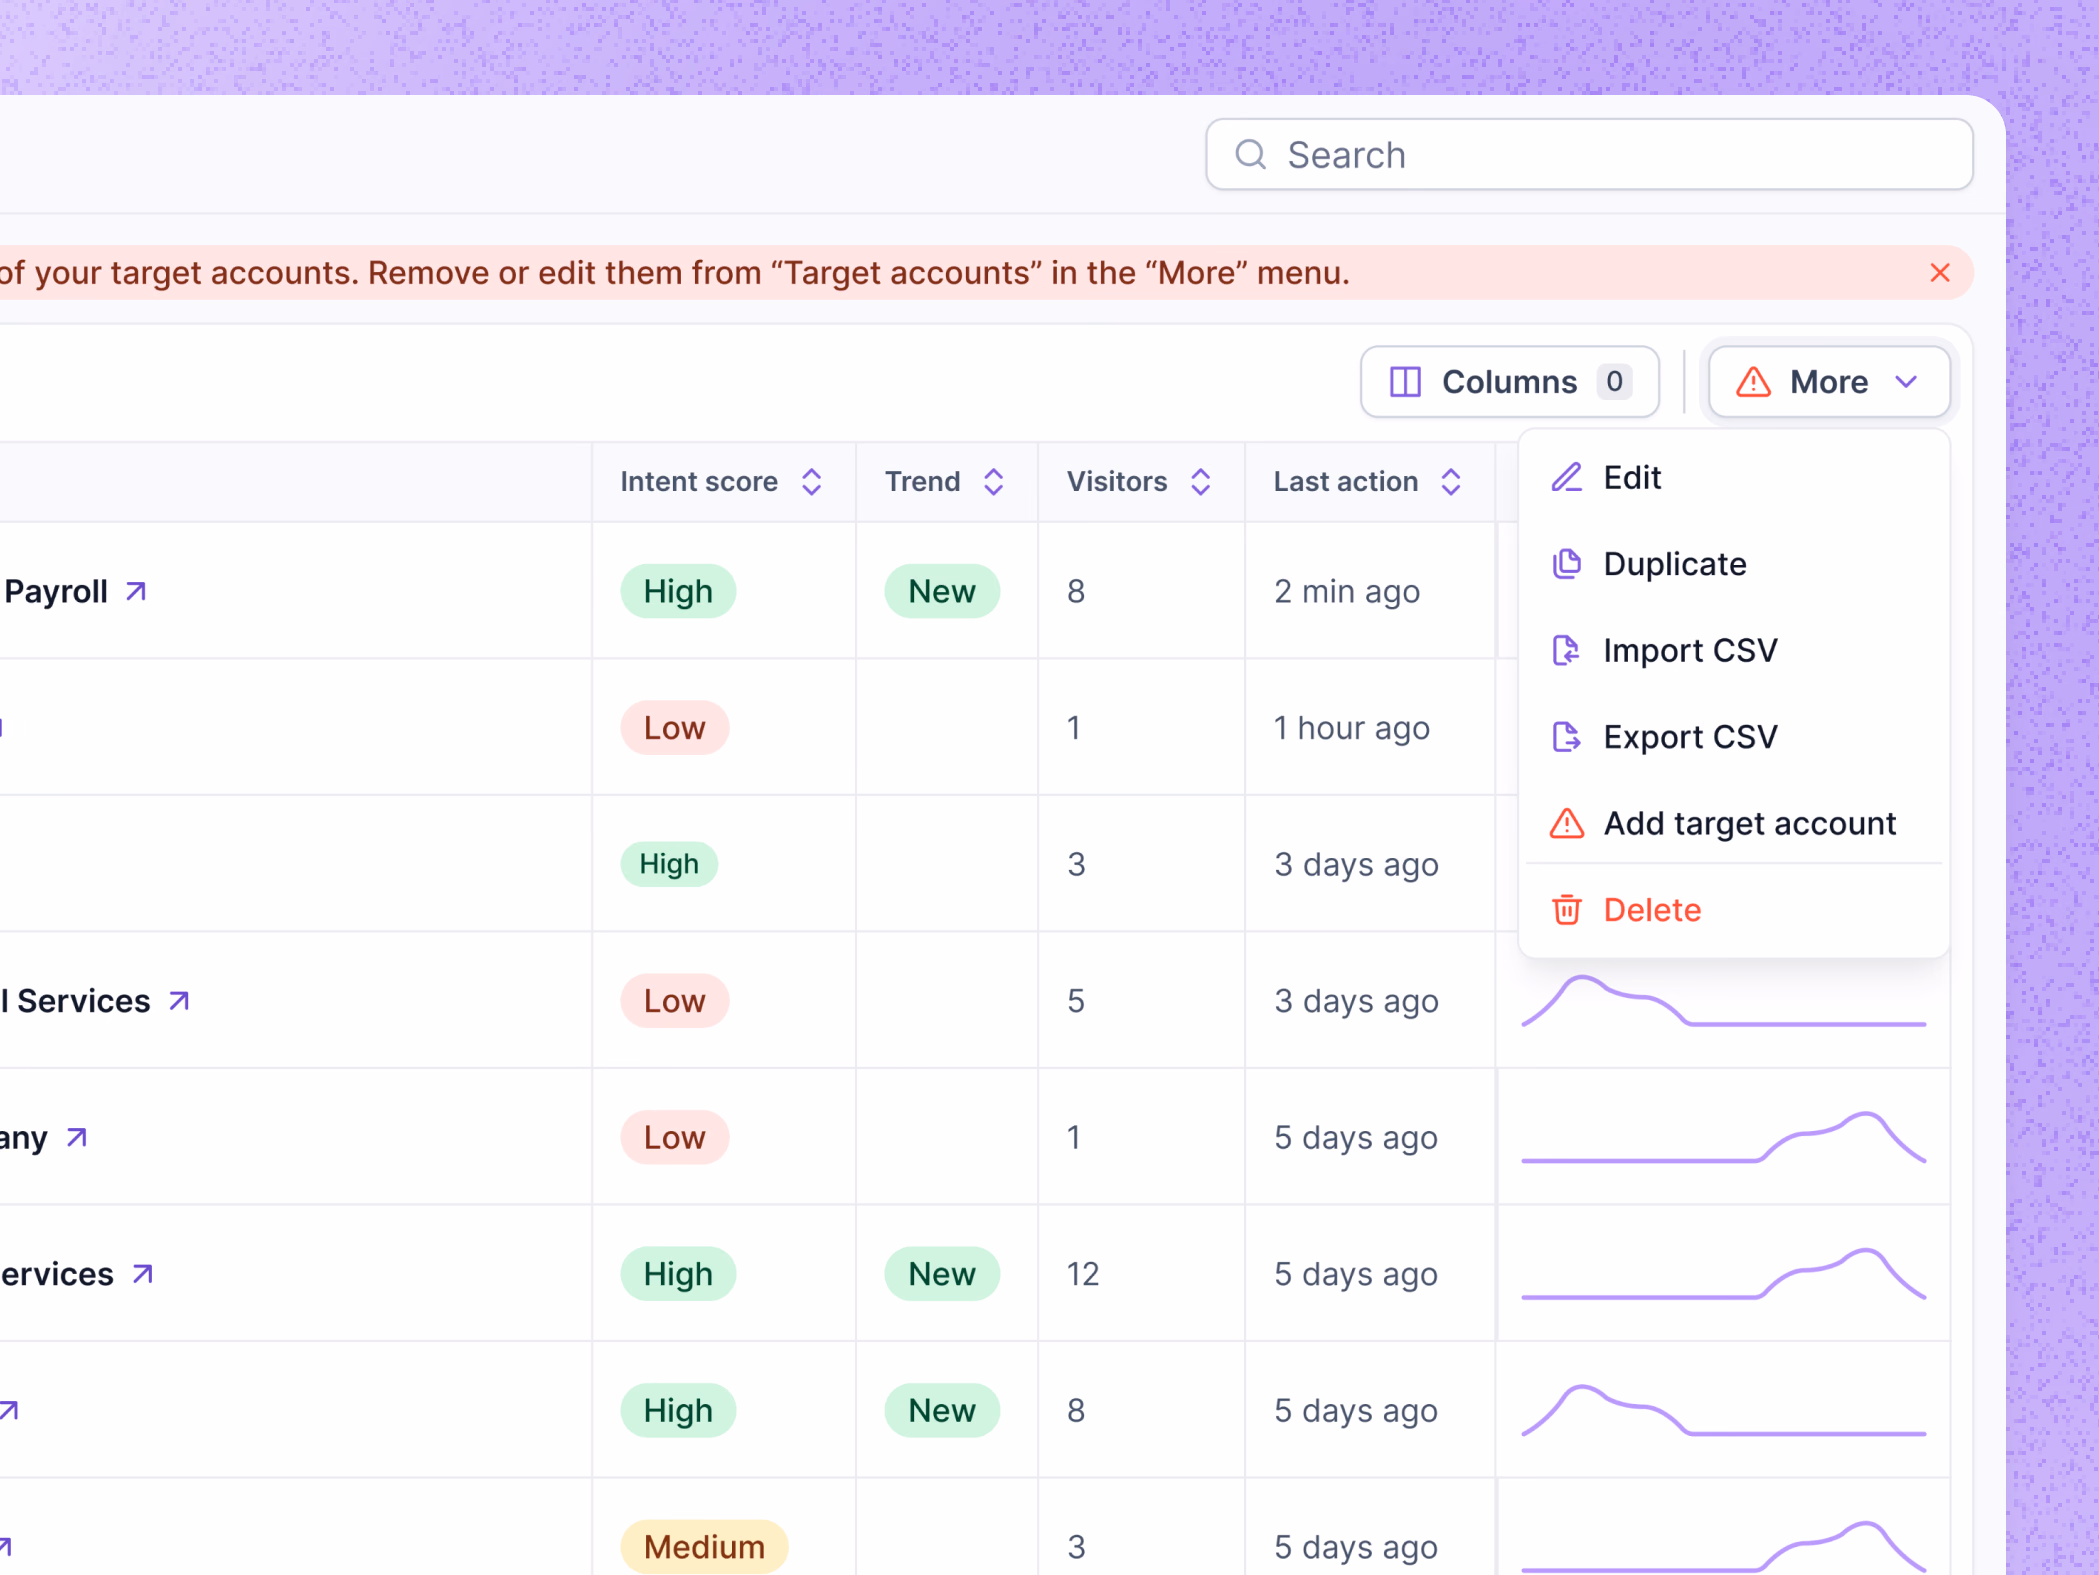Open the 'any' row external link arrow
Image resolution: width=2099 pixels, height=1575 pixels.
(x=76, y=1138)
